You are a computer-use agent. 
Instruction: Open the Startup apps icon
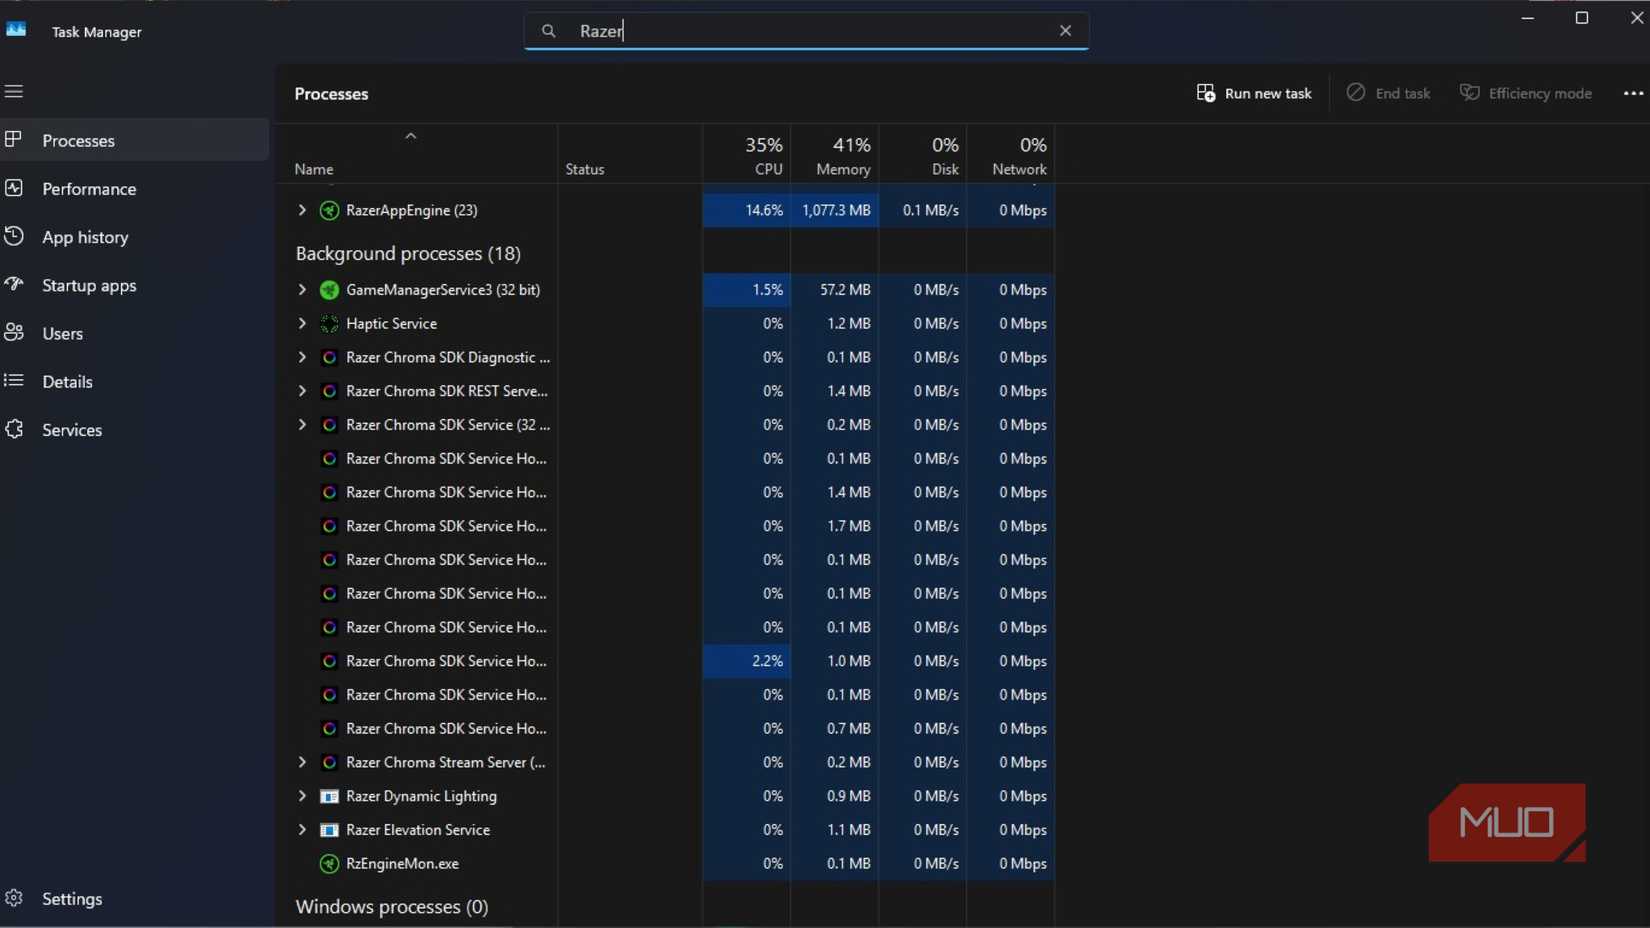point(15,285)
